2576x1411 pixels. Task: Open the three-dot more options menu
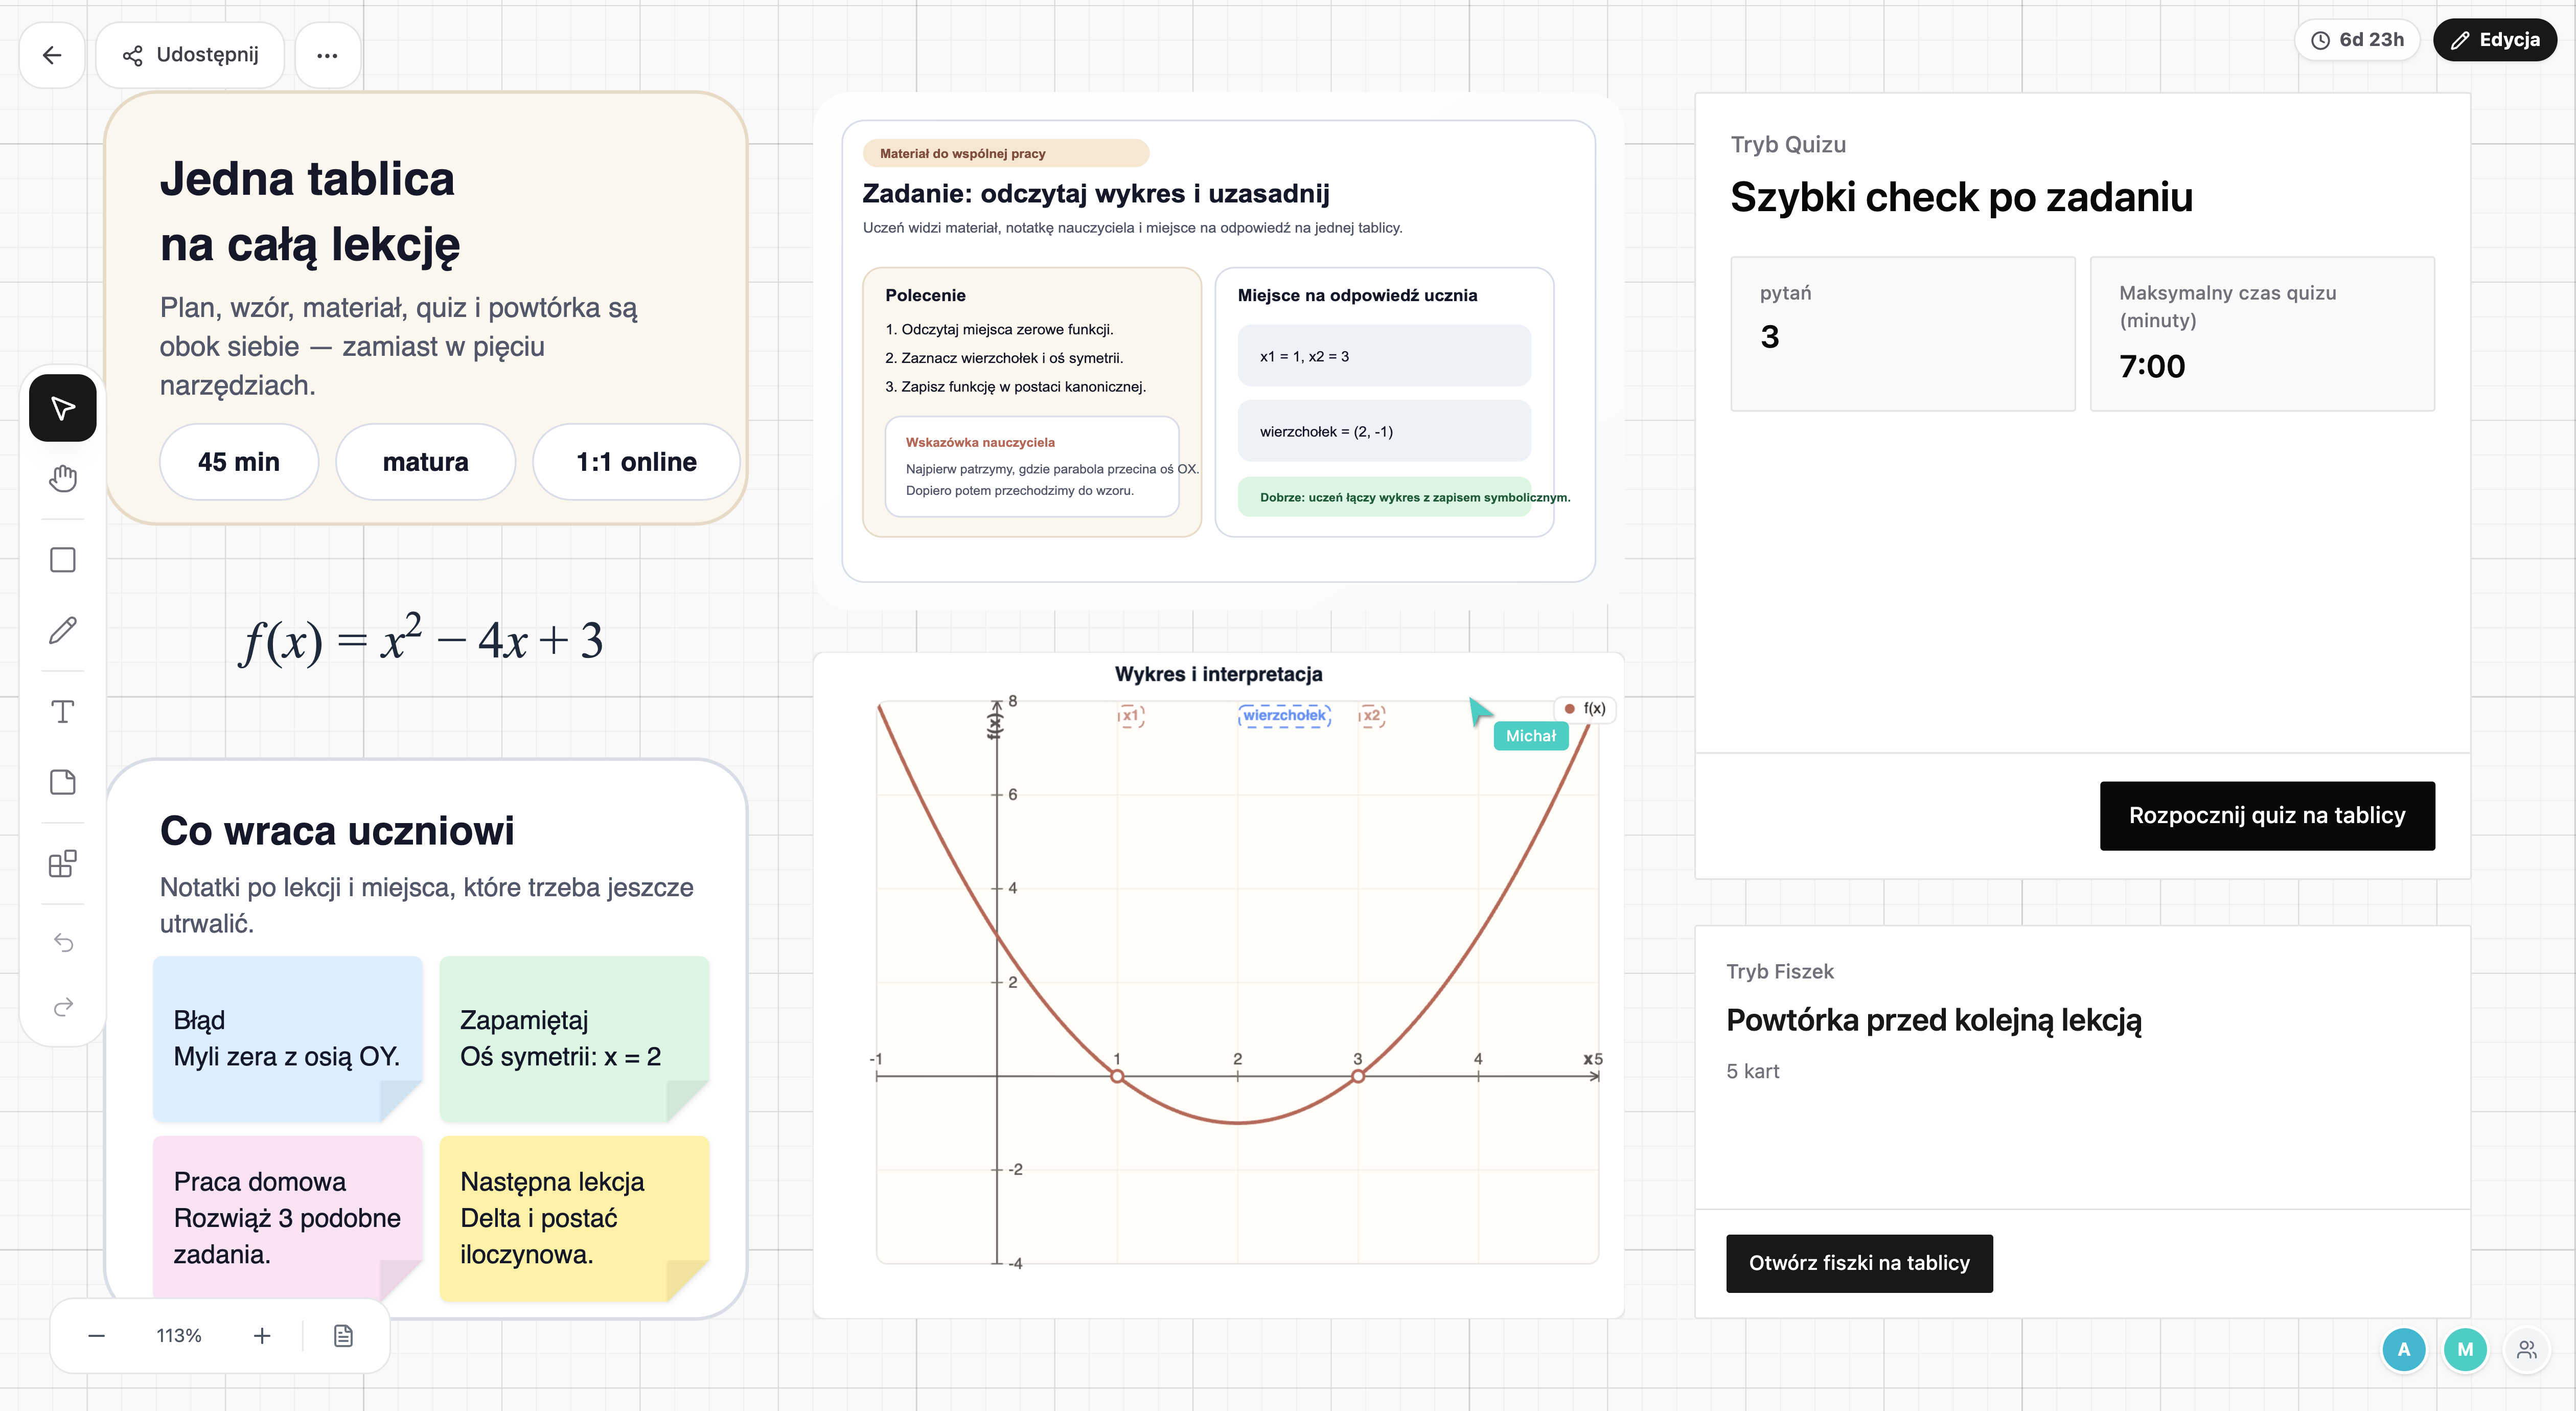pyautogui.click(x=327, y=55)
